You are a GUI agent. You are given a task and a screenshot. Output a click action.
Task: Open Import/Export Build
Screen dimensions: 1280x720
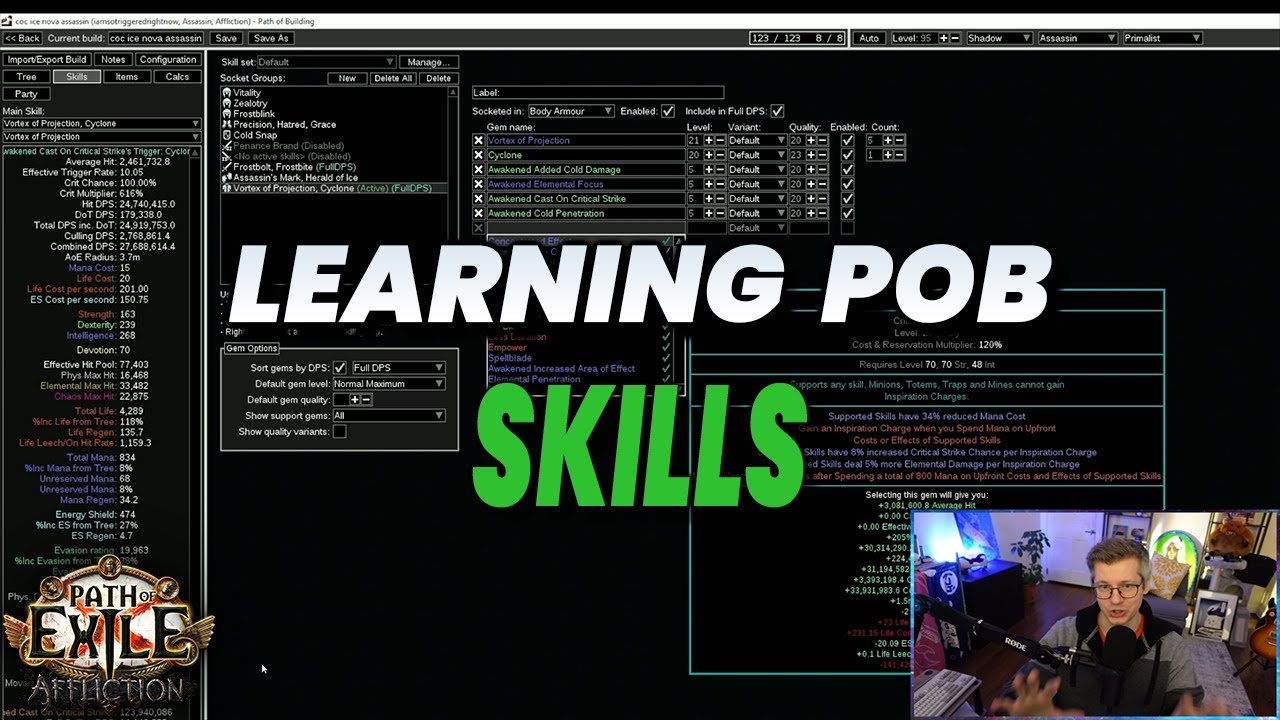point(47,60)
